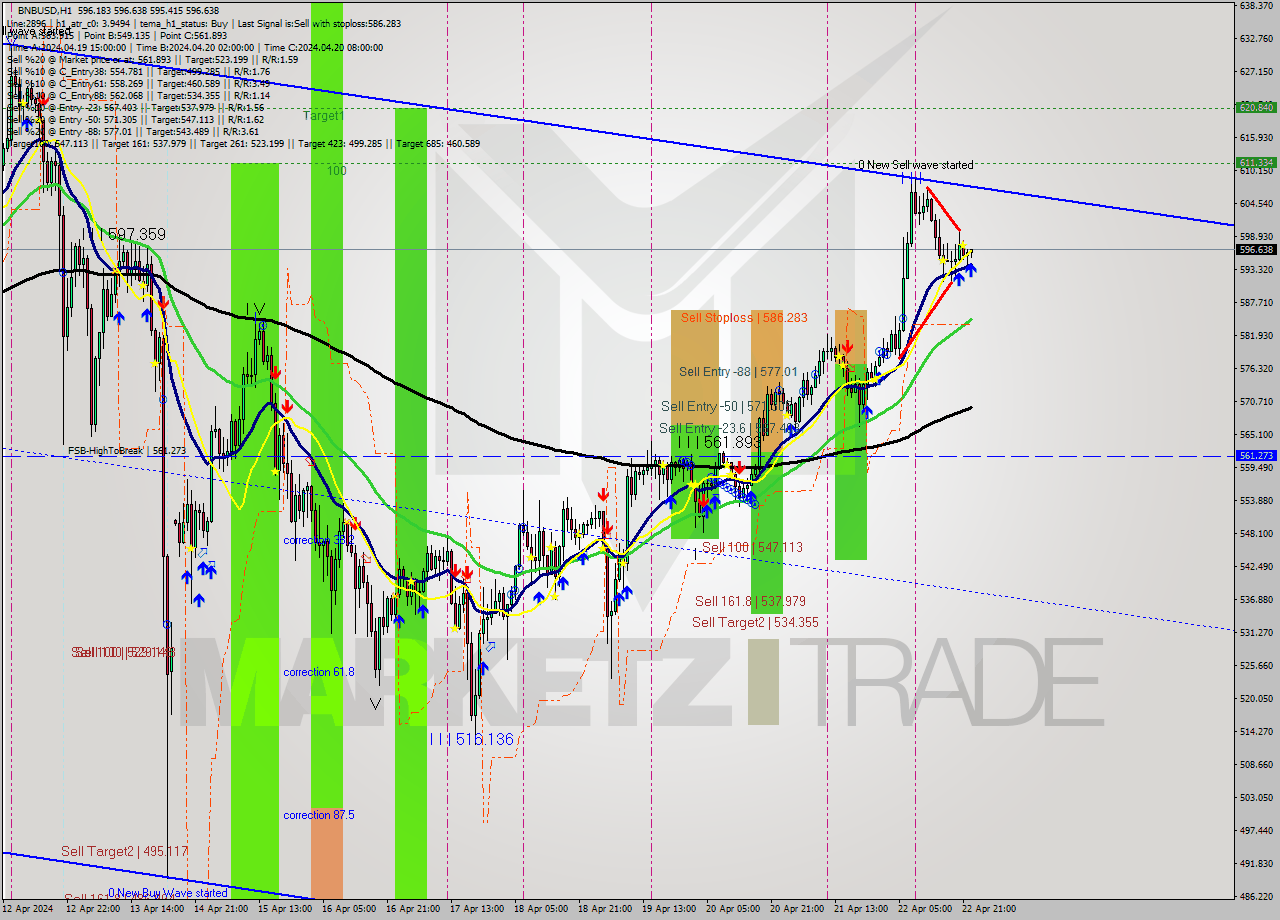Viewport: 1280px width, 920px height.
Task: Click the '17 Apr 13:00' time axis label
Action: point(476,909)
